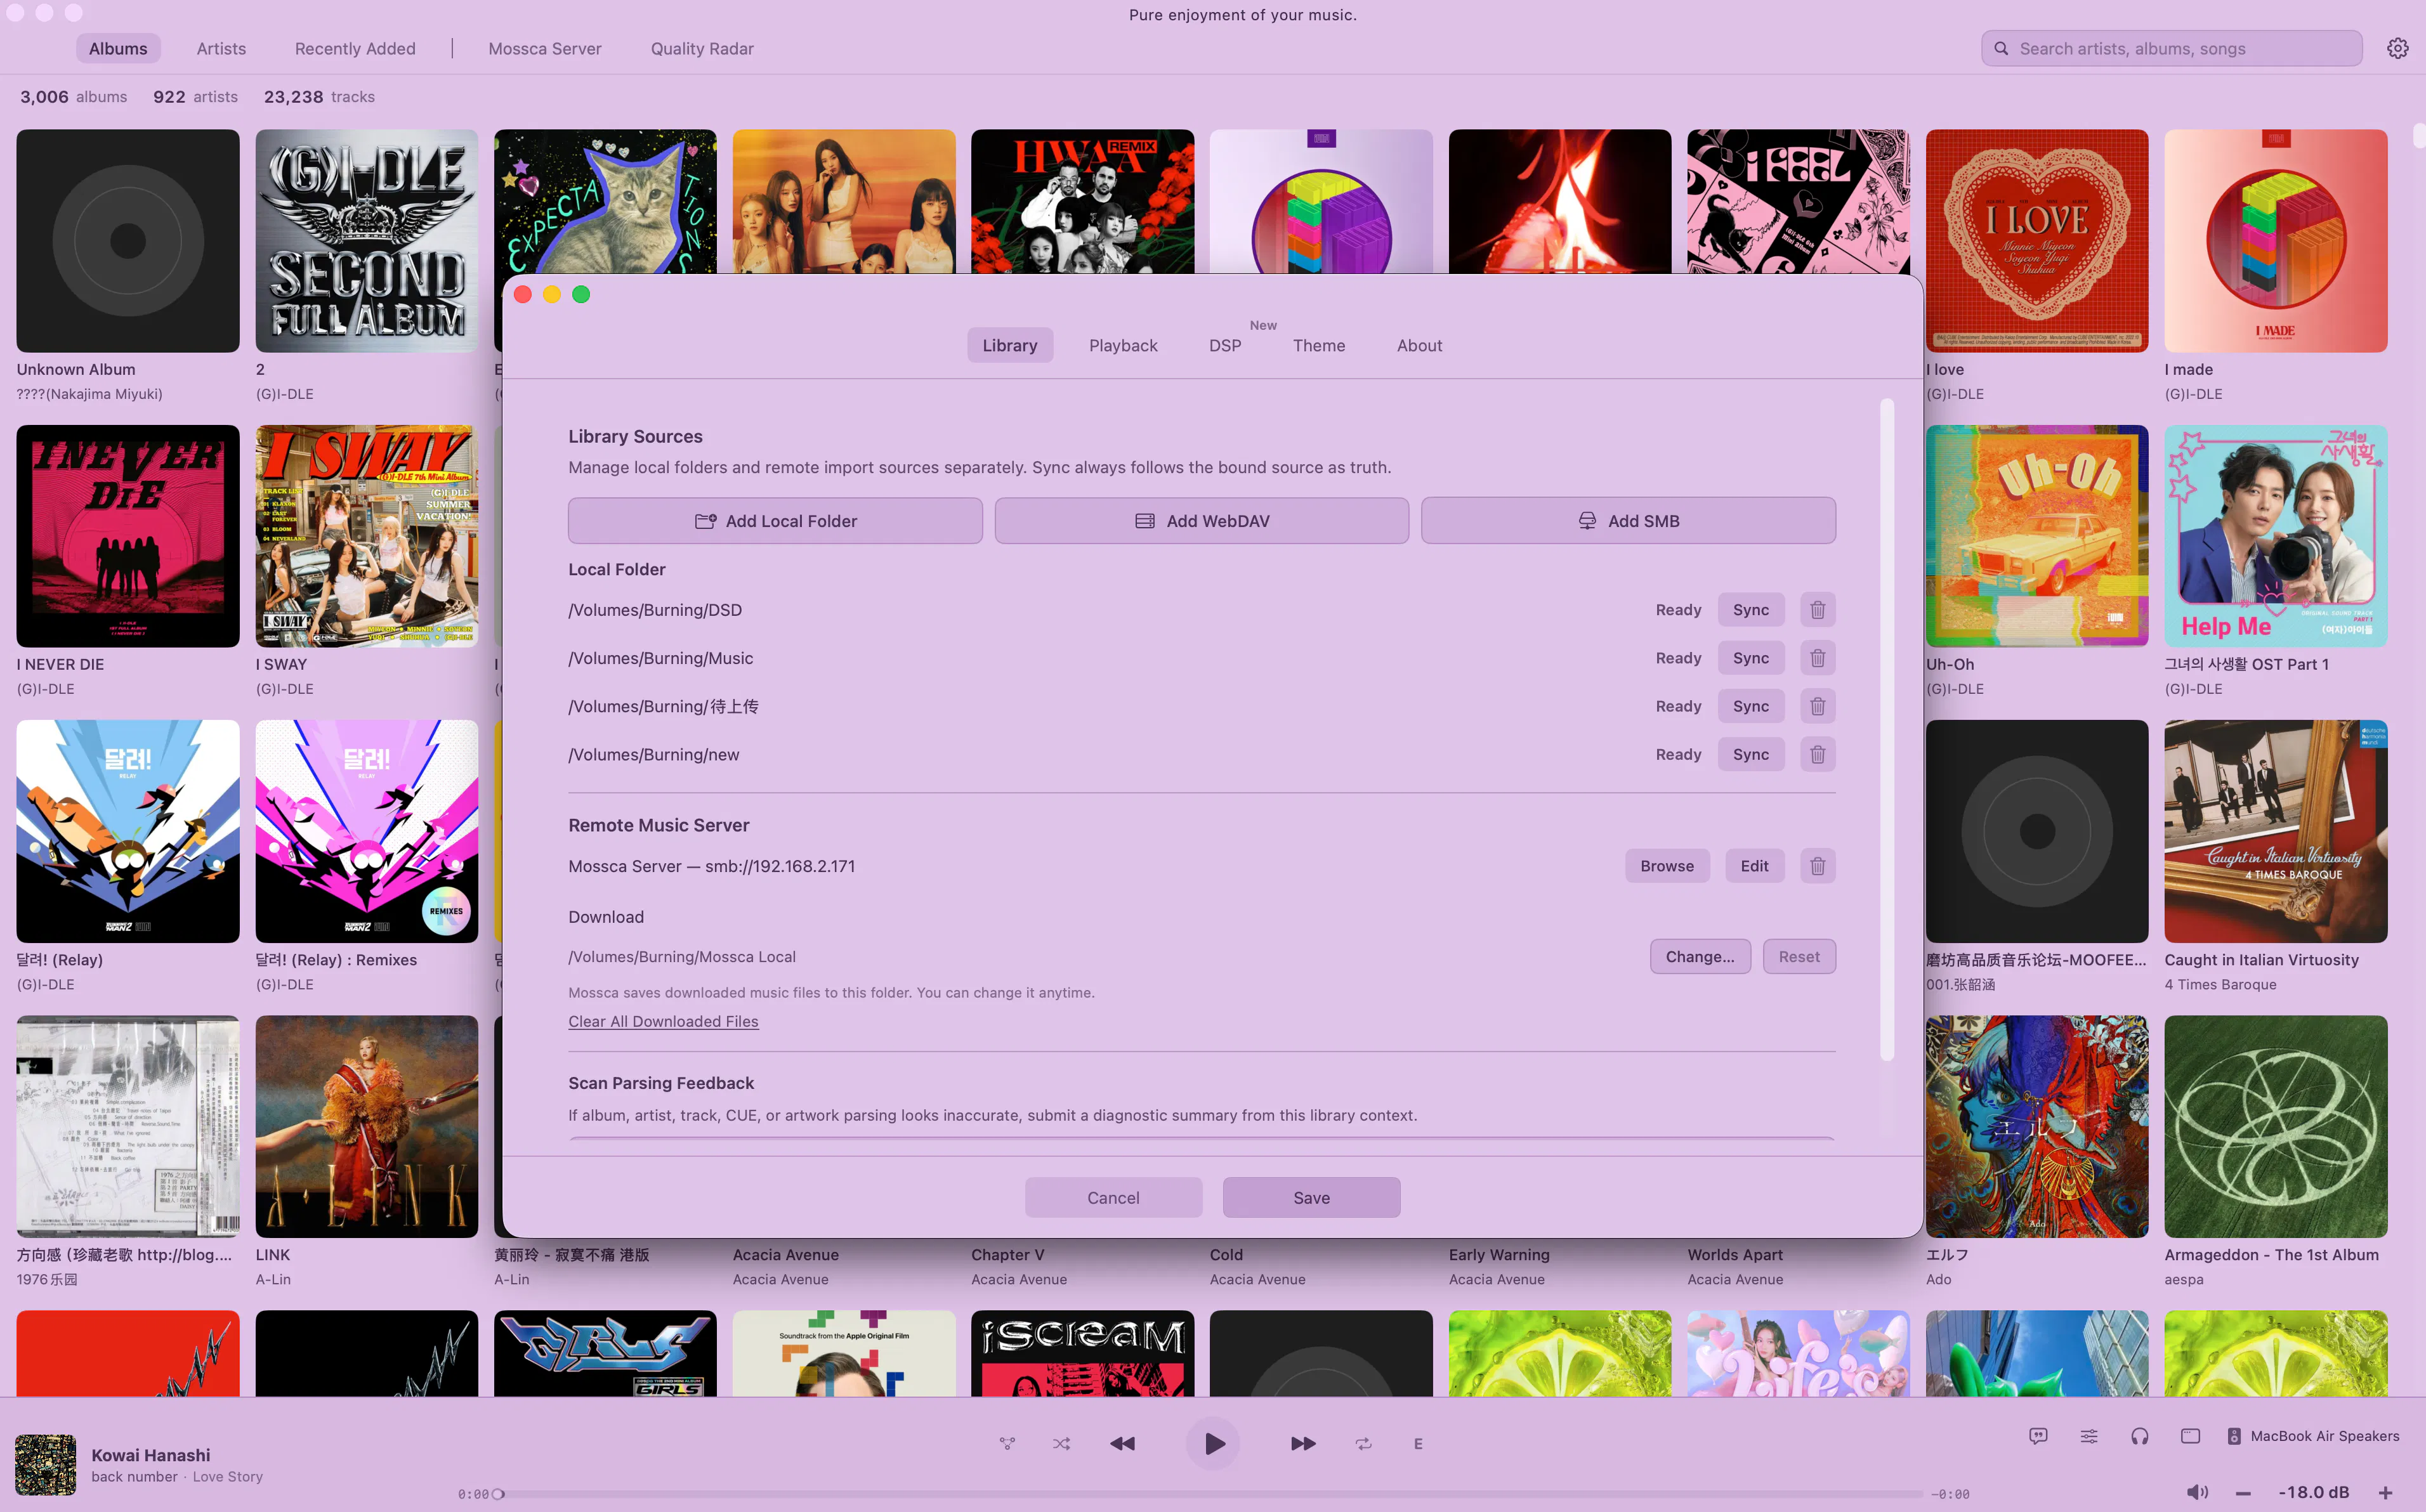Start playback with the Play button
The image size is (2426, 1512).
pos(1213,1443)
